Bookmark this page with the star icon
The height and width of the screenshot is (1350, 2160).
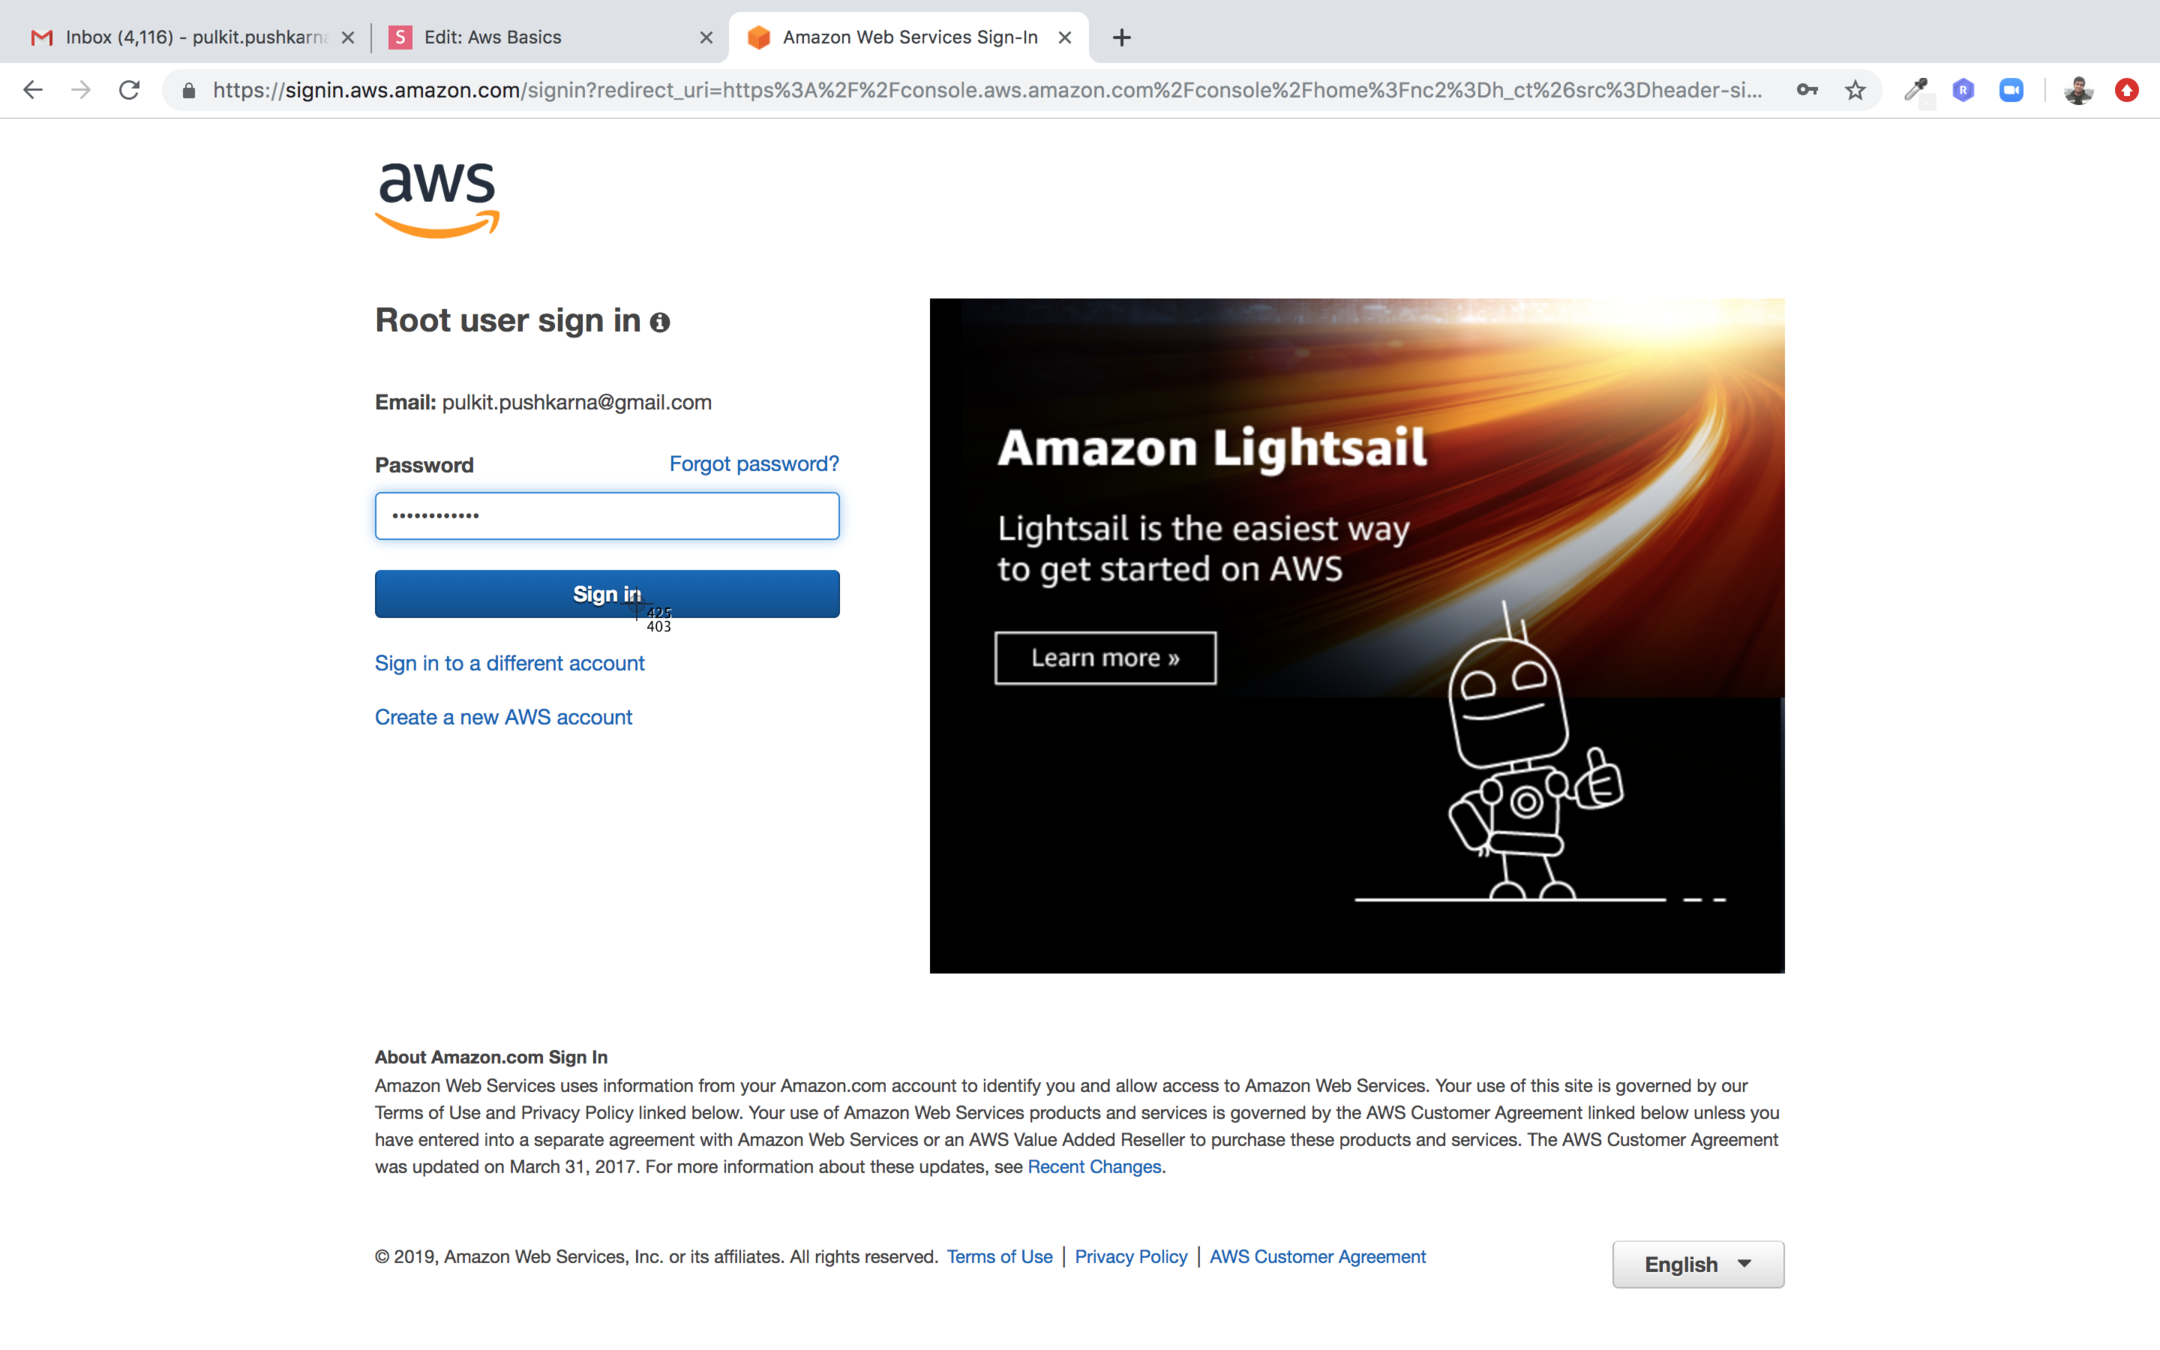tap(1855, 90)
